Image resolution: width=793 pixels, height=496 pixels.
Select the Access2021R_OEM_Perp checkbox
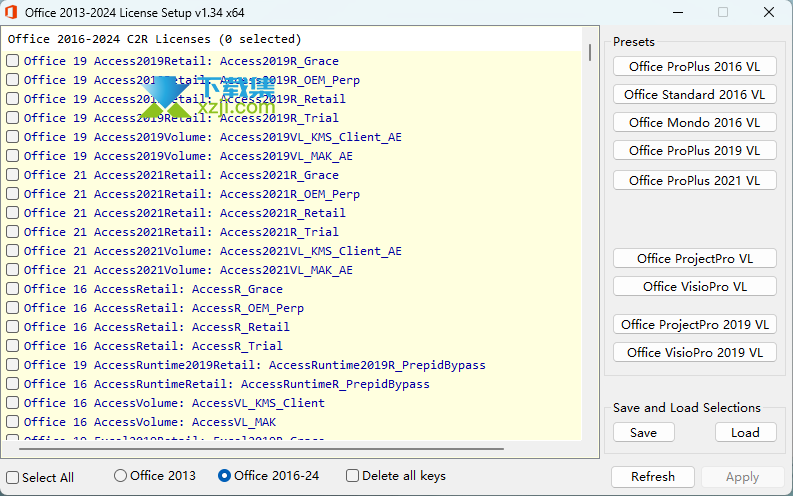[x=13, y=194]
